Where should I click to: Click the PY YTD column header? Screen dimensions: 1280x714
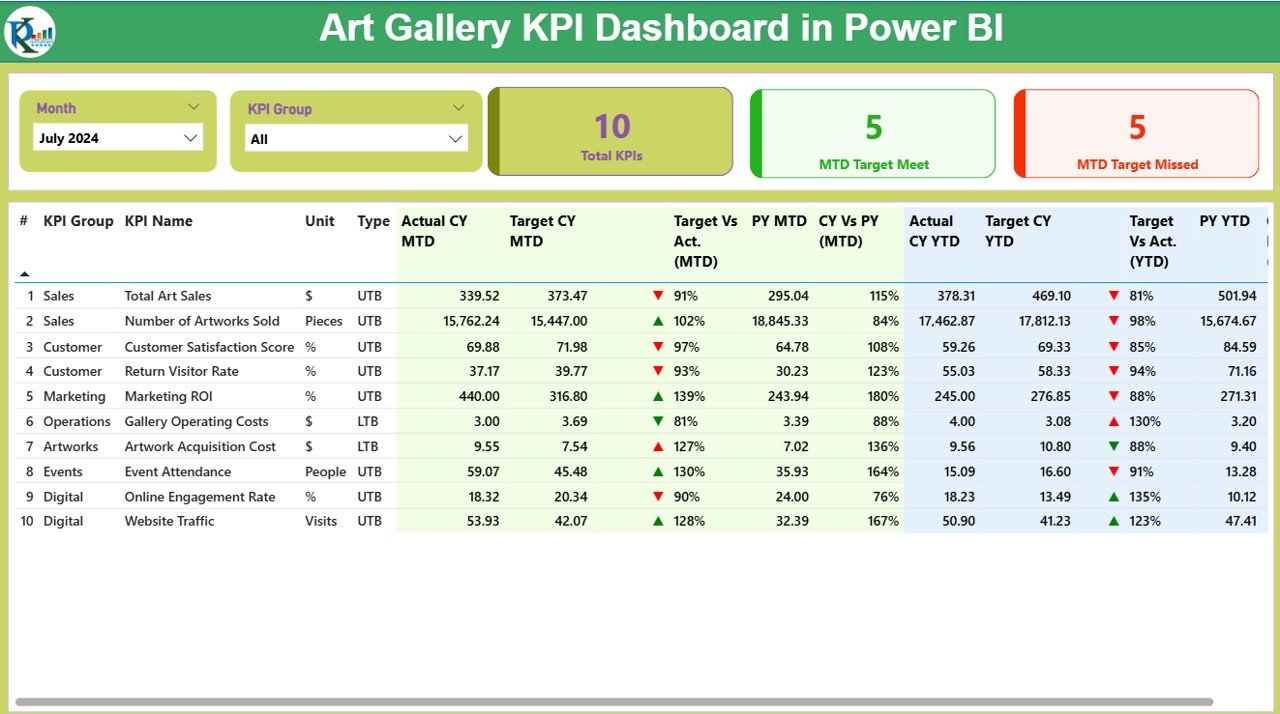pos(1224,221)
